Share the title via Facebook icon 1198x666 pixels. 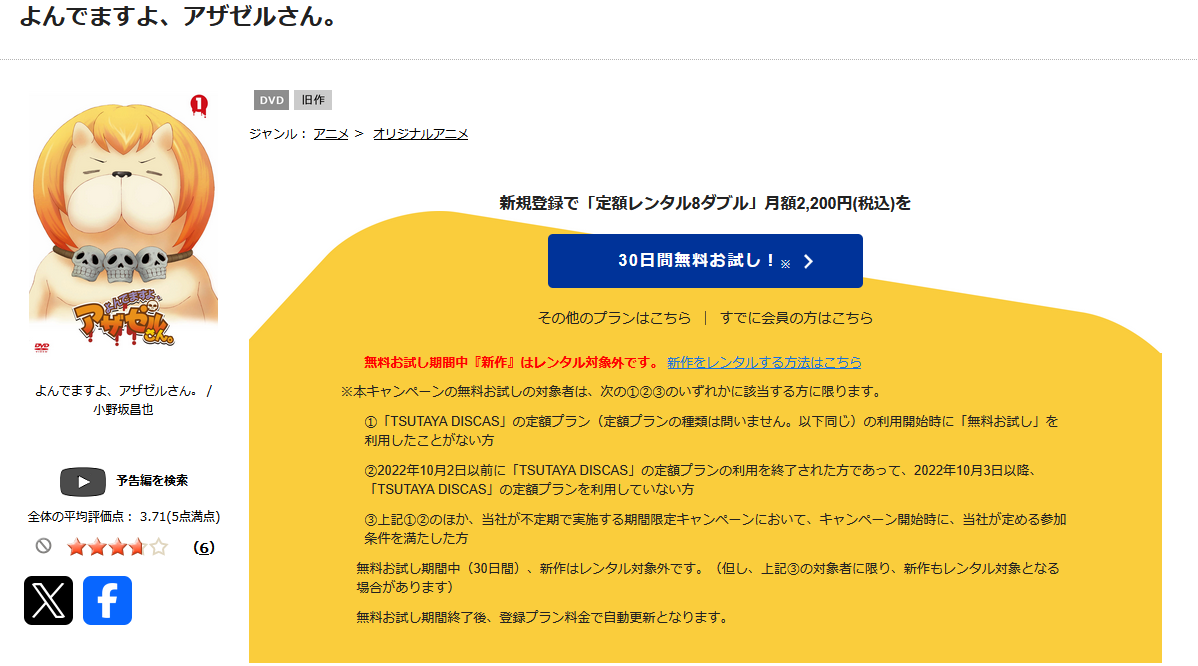pos(107,600)
